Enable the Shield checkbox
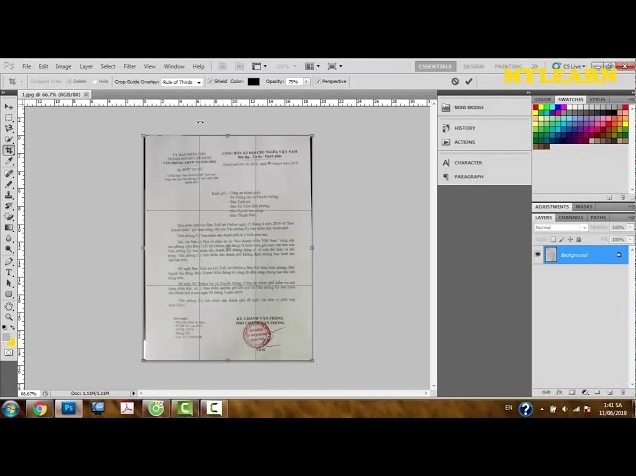 coord(211,81)
